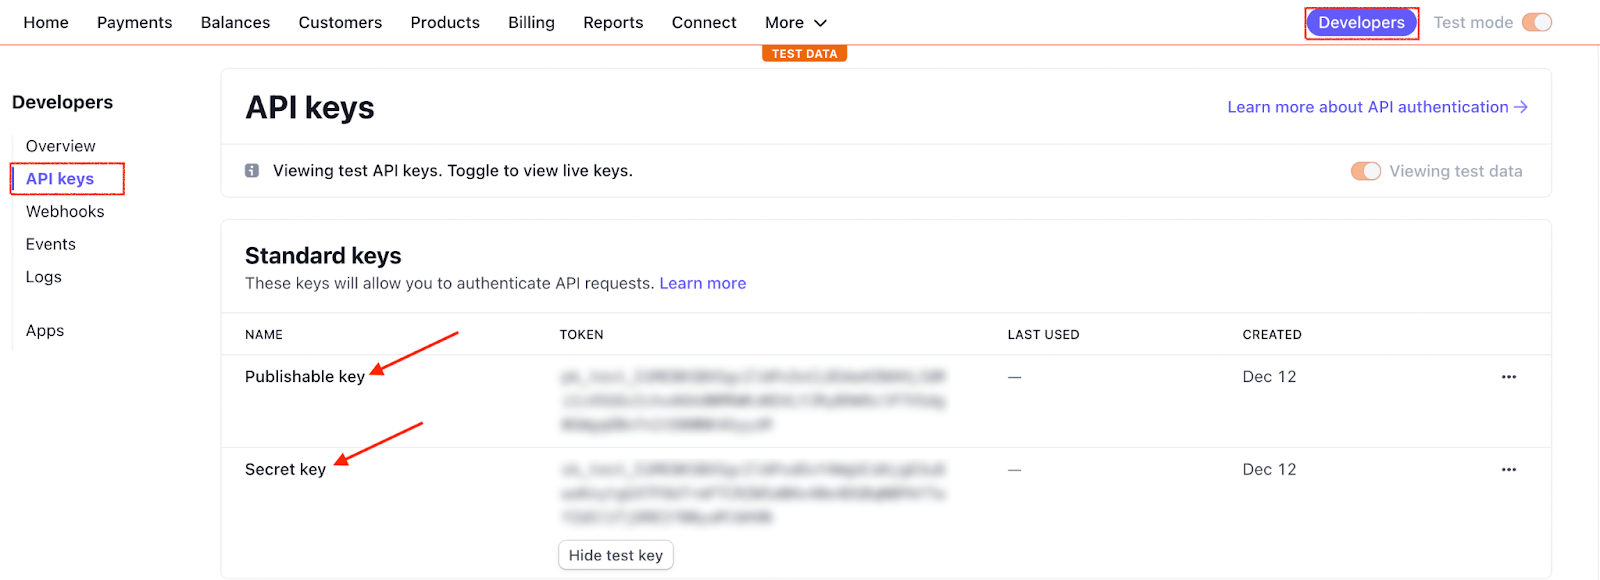Viewport: 1600px width, 580px height.
Task: Click the NAME column header
Action: tap(264, 335)
